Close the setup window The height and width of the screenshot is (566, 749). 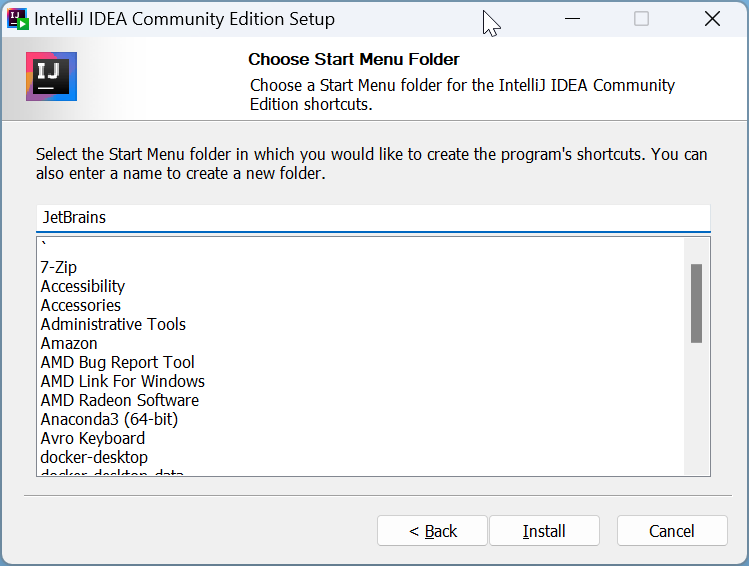pyautogui.click(x=712, y=19)
